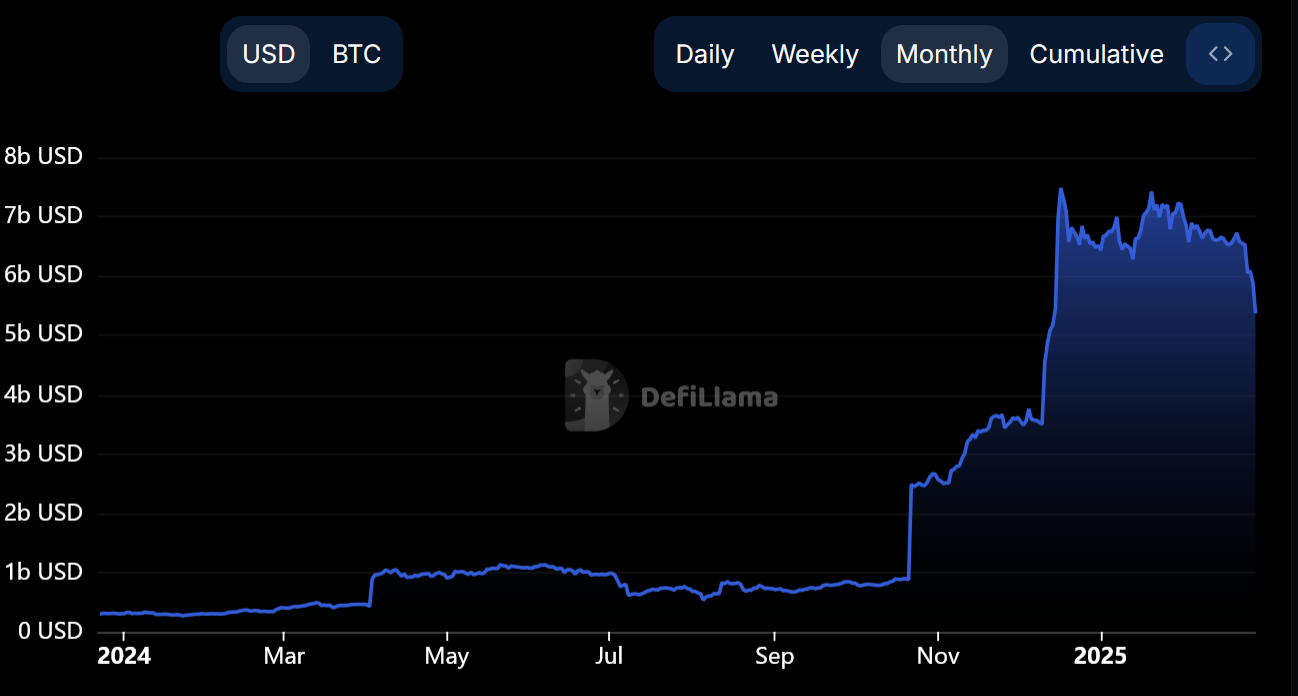The height and width of the screenshot is (696, 1298).
Task: Switch denomination to BTC
Action: click(x=357, y=54)
